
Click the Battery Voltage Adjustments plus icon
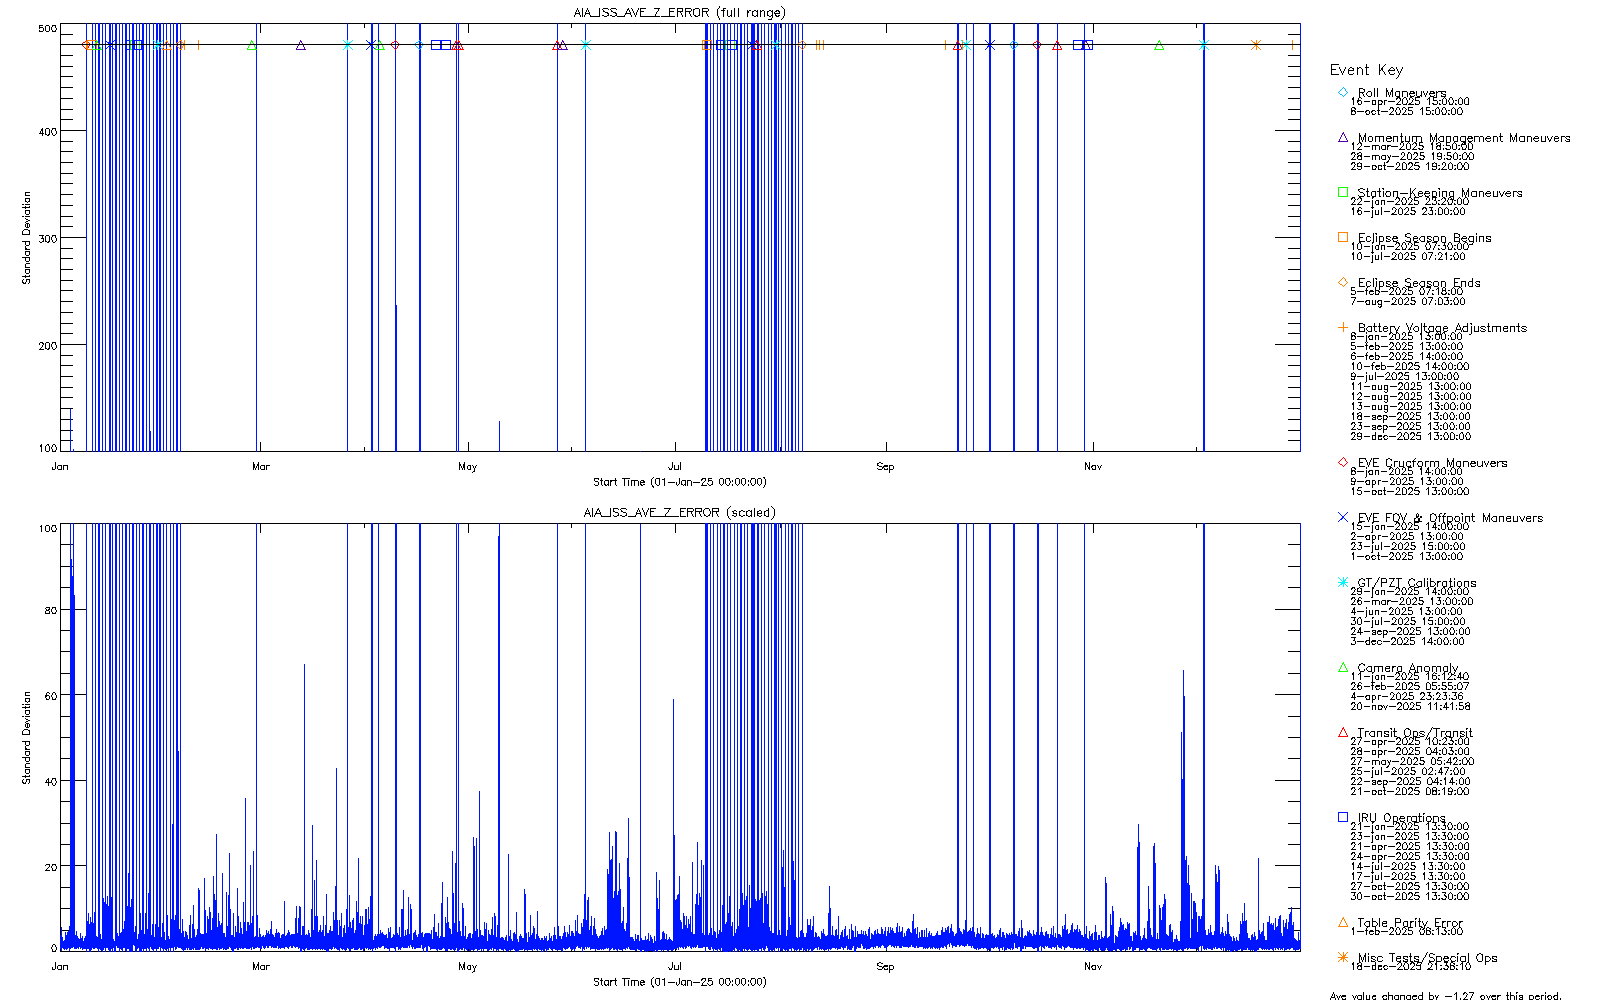click(1342, 327)
